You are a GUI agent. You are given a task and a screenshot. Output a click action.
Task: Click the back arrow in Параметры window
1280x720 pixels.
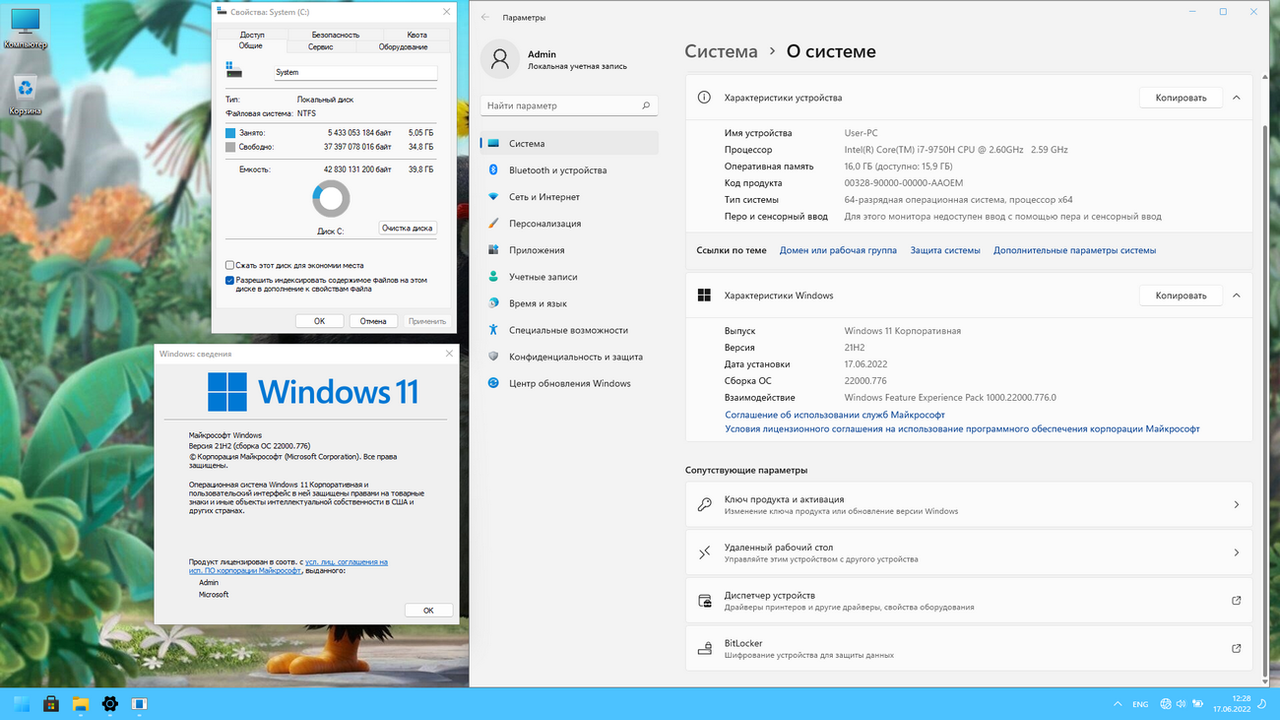click(485, 17)
